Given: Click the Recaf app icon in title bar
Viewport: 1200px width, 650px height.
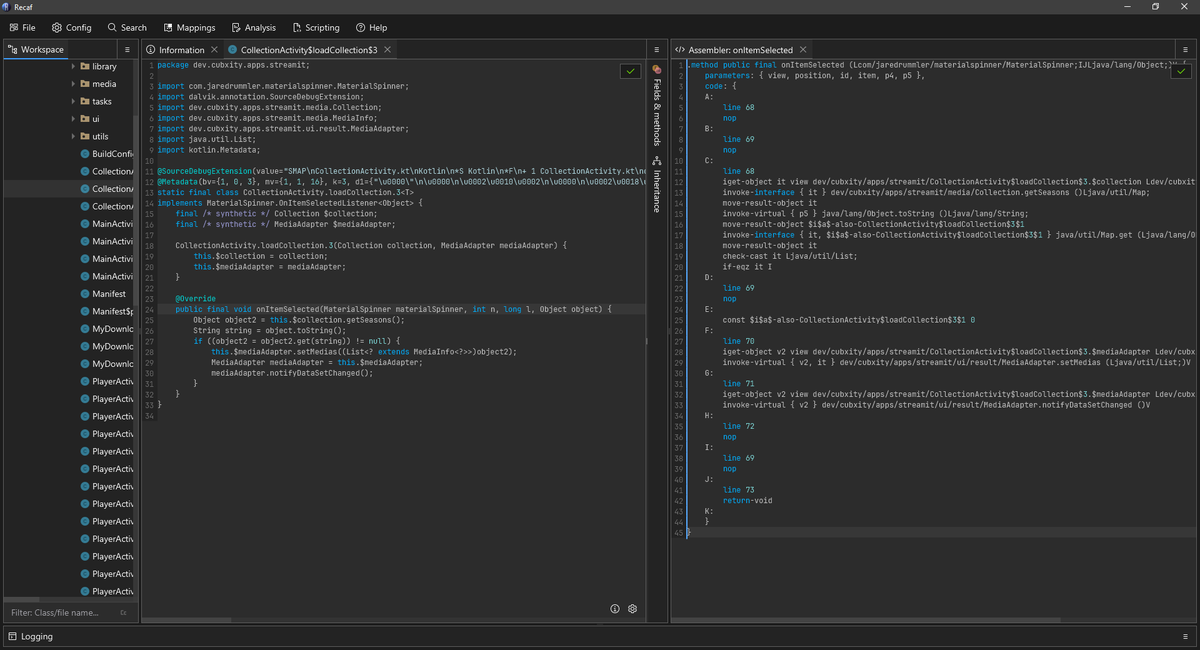Looking at the screenshot, I should [x=7, y=6].
